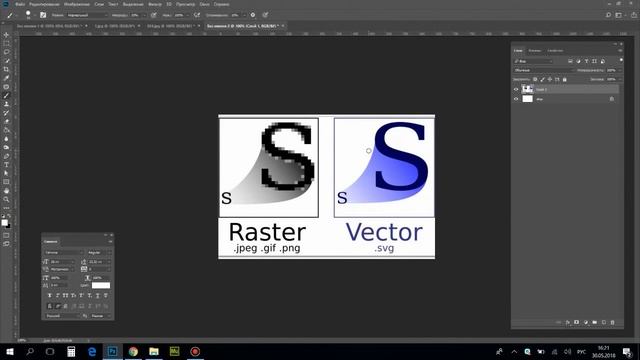This screenshot has width=640, height=360.
Task: Open the Layers panel flyout menu
Action: pos(620,51)
